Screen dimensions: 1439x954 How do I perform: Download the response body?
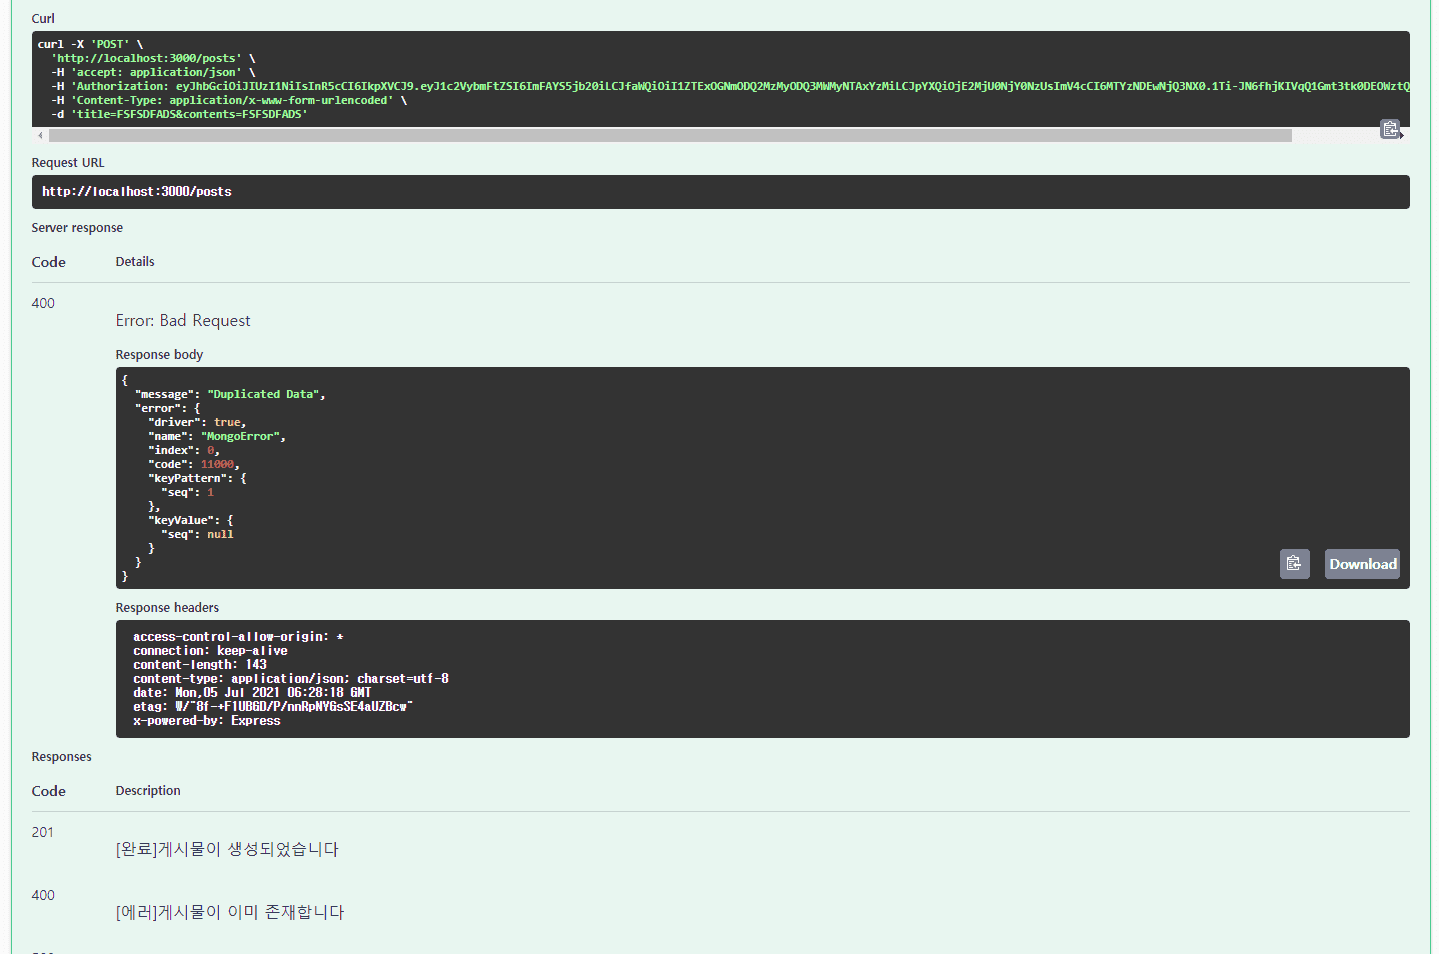[x=1362, y=564]
